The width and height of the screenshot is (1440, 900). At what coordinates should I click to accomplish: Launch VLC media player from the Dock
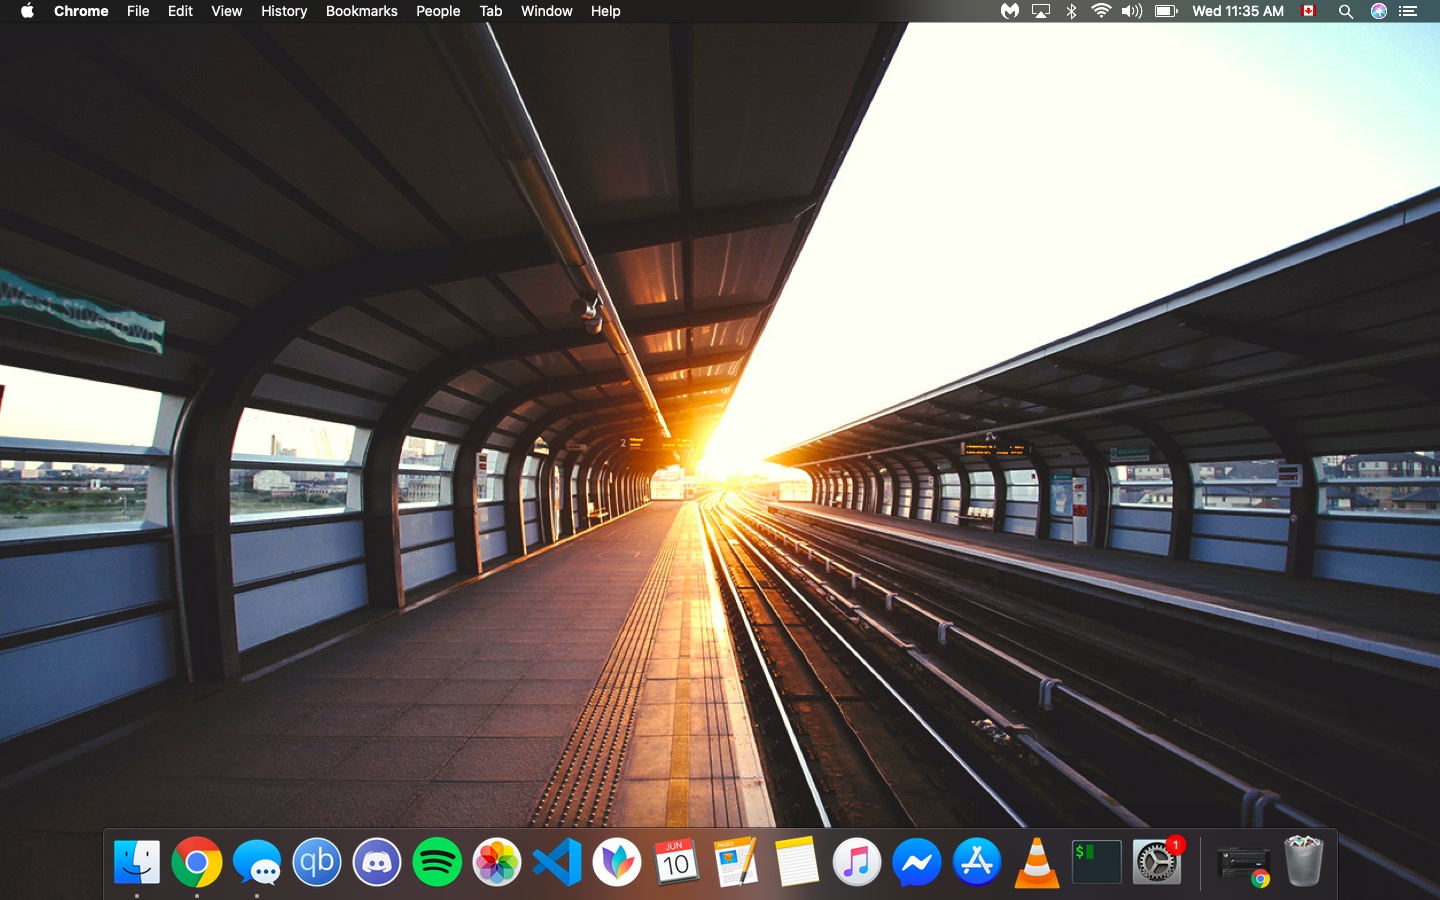coord(1037,862)
